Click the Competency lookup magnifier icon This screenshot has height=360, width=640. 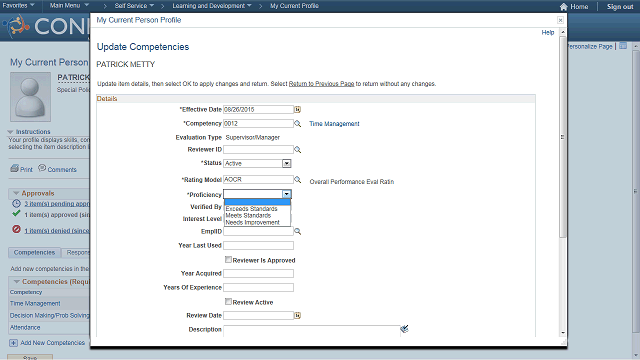point(298,123)
